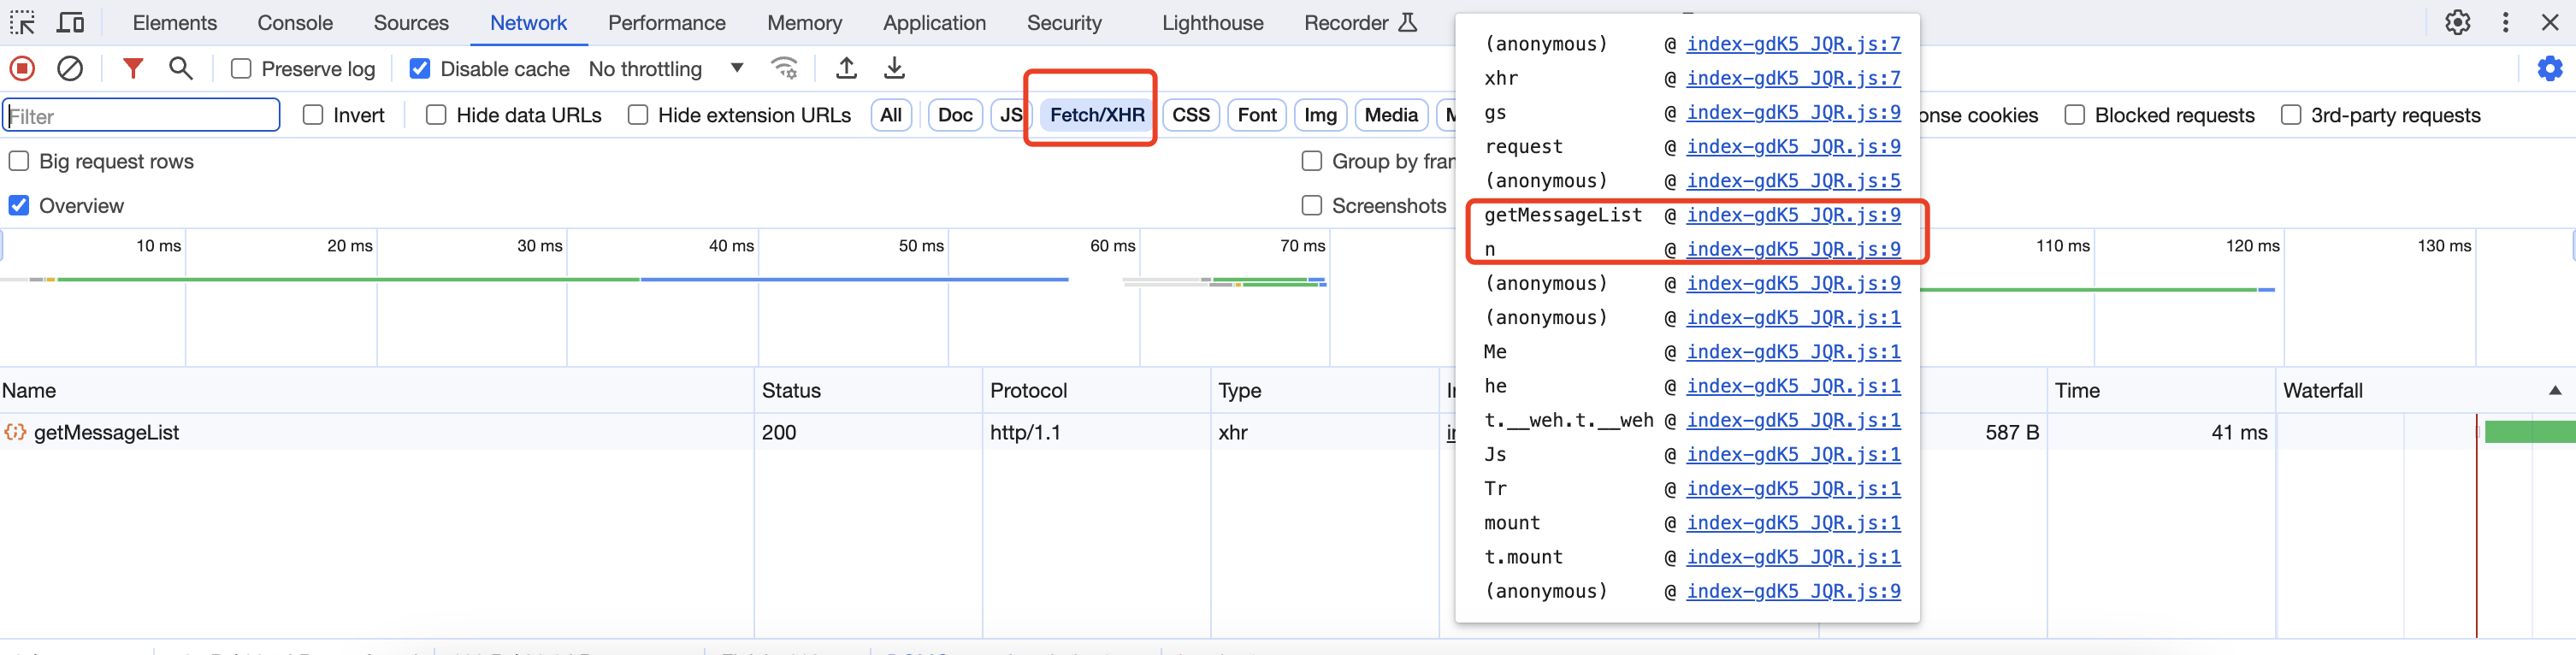Open network conditions wifi icon

click(784, 68)
